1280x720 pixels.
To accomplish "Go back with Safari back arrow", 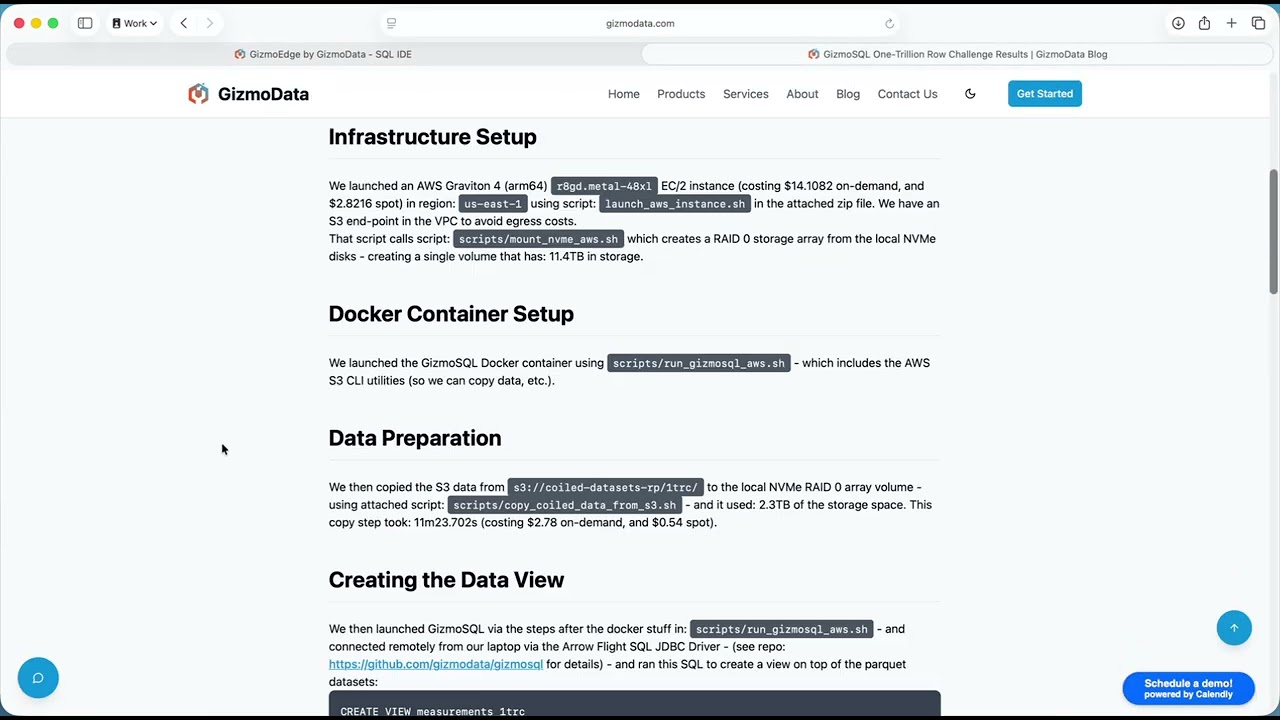I will tap(183, 23).
